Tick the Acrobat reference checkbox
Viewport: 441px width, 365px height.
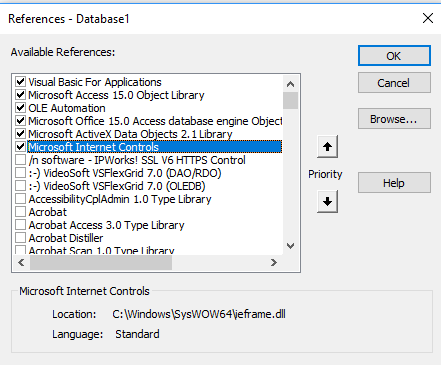coord(21,212)
